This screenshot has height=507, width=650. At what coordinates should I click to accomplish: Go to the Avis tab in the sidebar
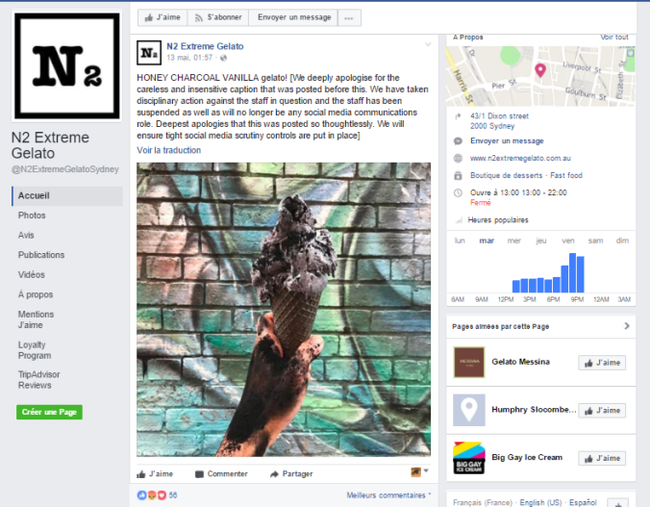(26, 235)
